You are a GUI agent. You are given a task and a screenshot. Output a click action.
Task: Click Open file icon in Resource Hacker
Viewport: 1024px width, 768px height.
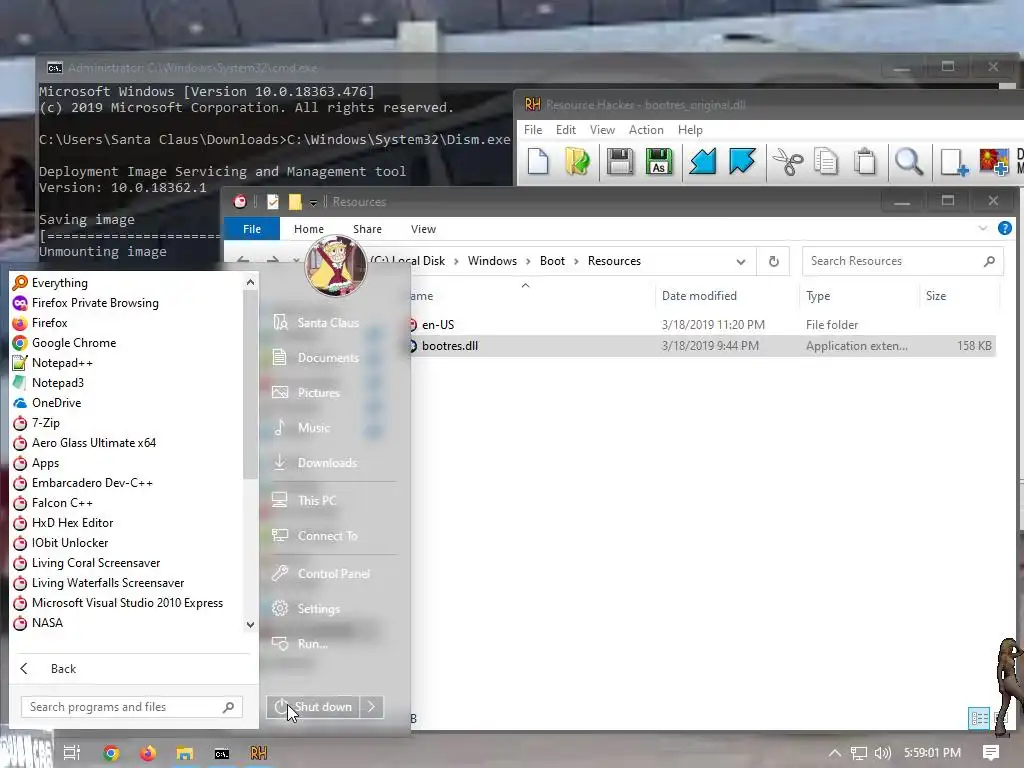tap(577, 161)
